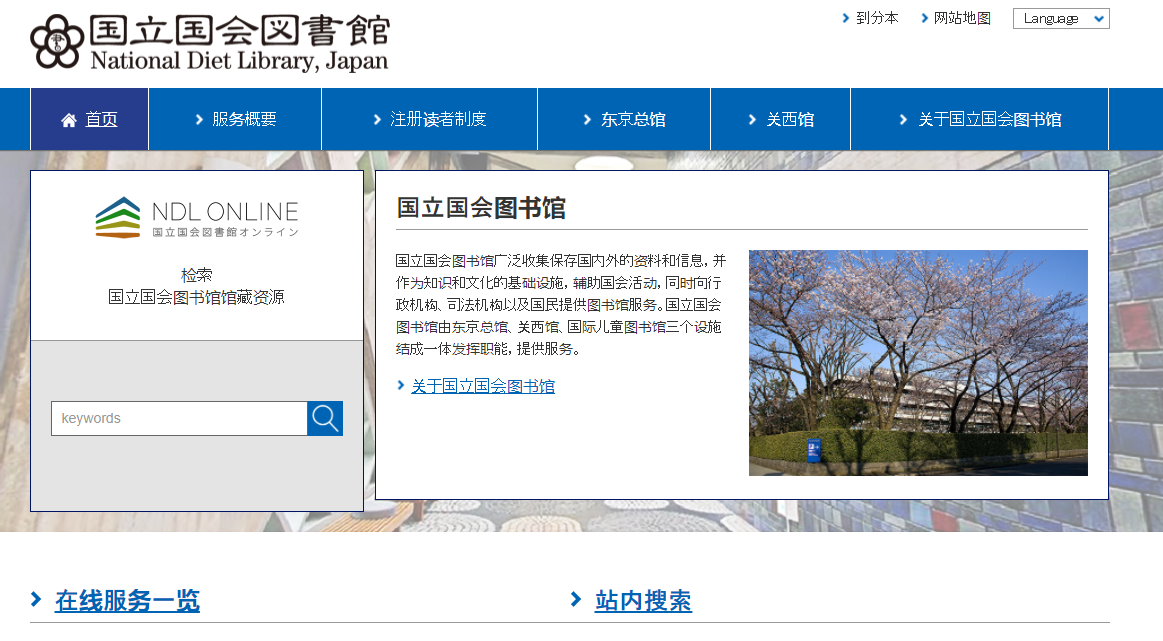
Task: Click into the keywords search field
Action: pos(179,418)
